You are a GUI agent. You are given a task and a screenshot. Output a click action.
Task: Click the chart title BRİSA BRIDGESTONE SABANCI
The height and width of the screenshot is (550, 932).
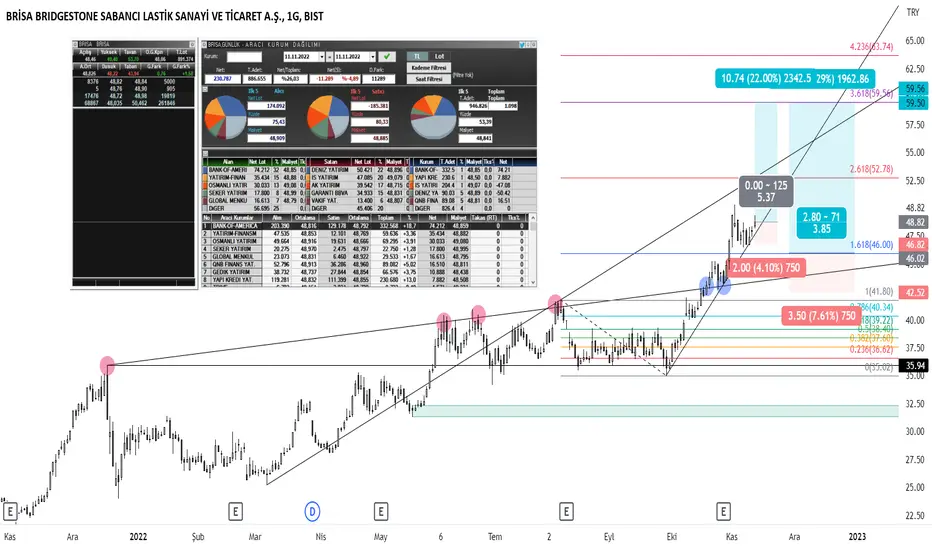(x=165, y=17)
